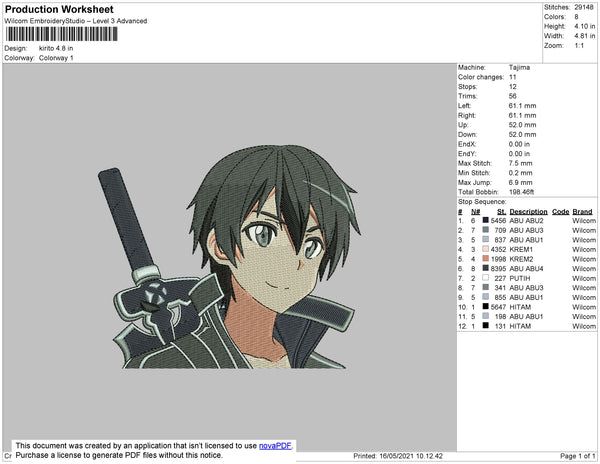Select the Max Stitch value 7.5 mm
This screenshot has height=464, width=600.
tap(520, 163)
